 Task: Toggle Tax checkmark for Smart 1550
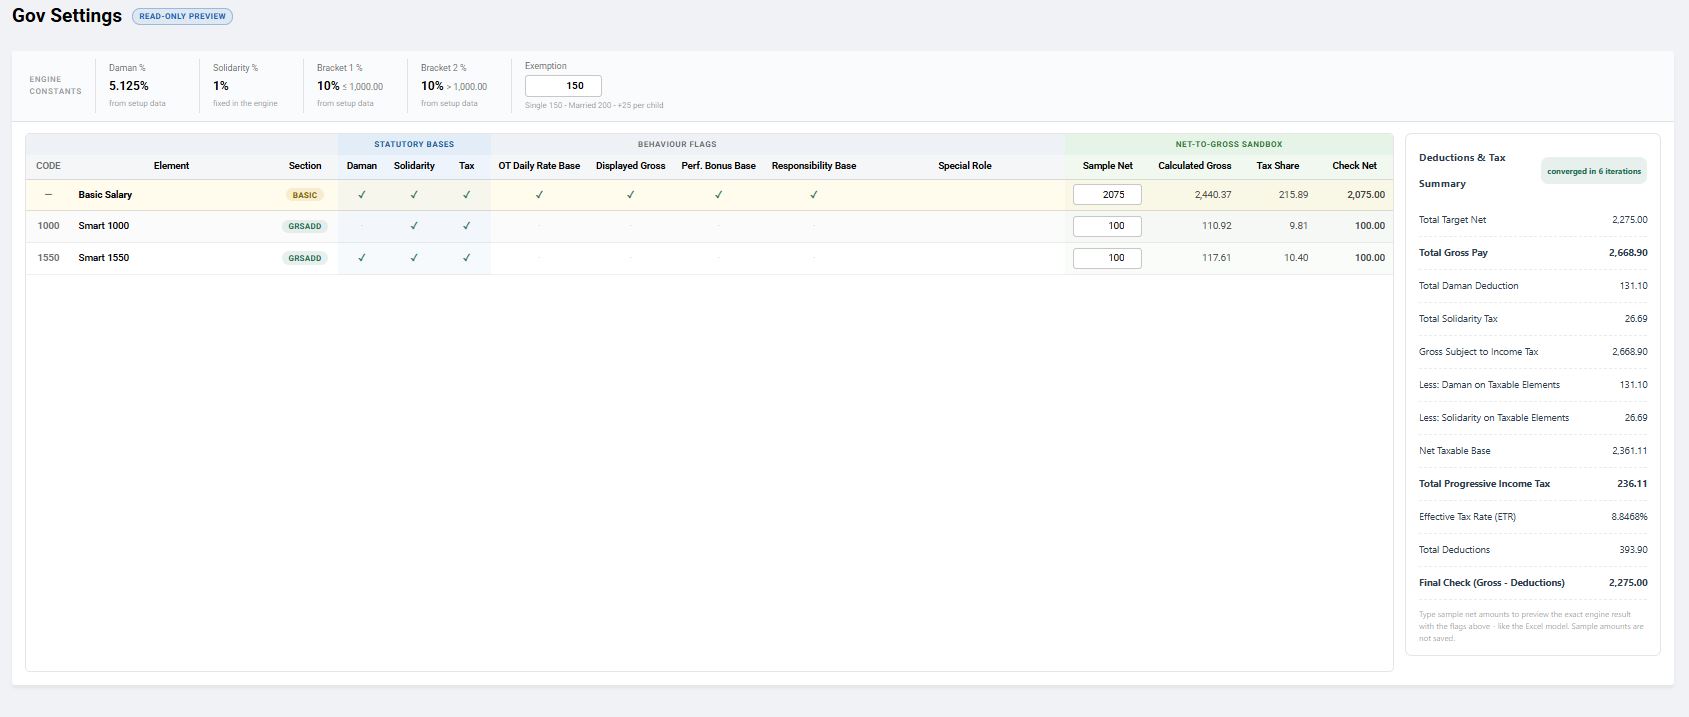(467, 258)
